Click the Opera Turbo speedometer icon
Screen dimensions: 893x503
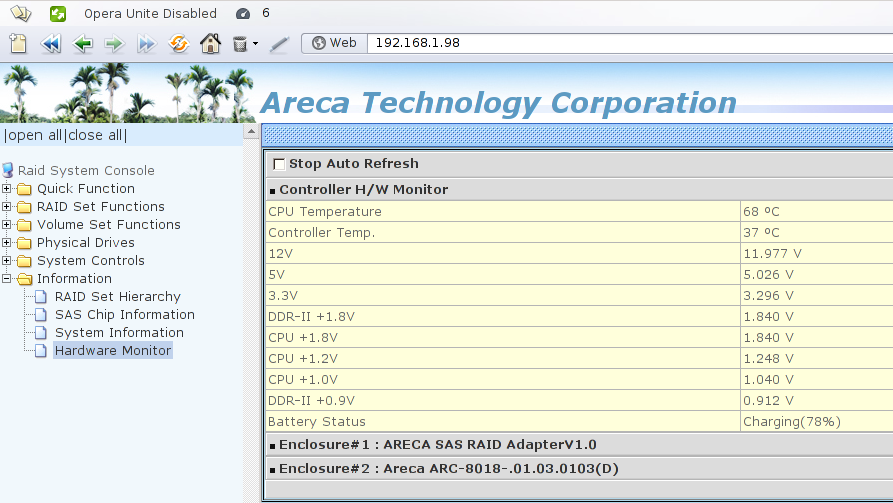243,14
